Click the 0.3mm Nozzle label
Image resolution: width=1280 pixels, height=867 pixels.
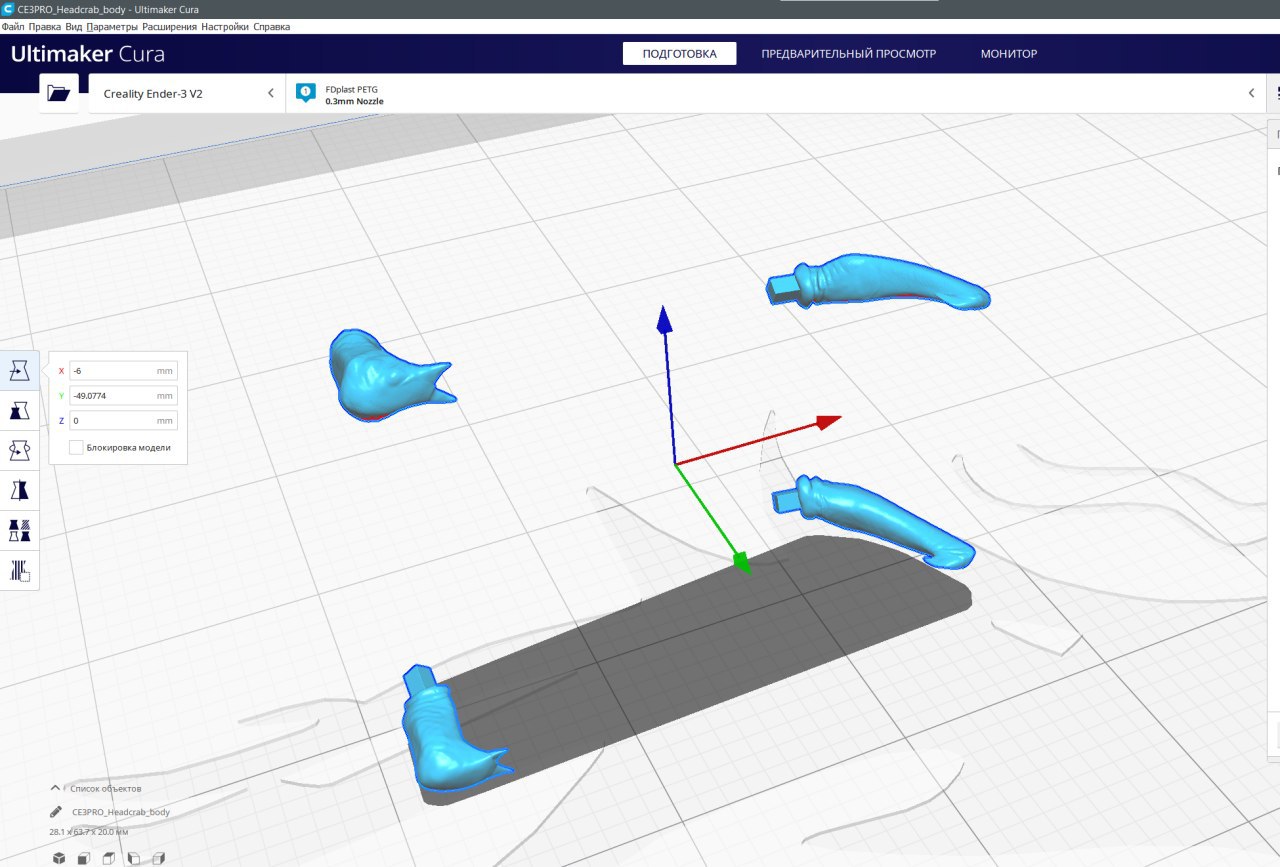point(354,101)
